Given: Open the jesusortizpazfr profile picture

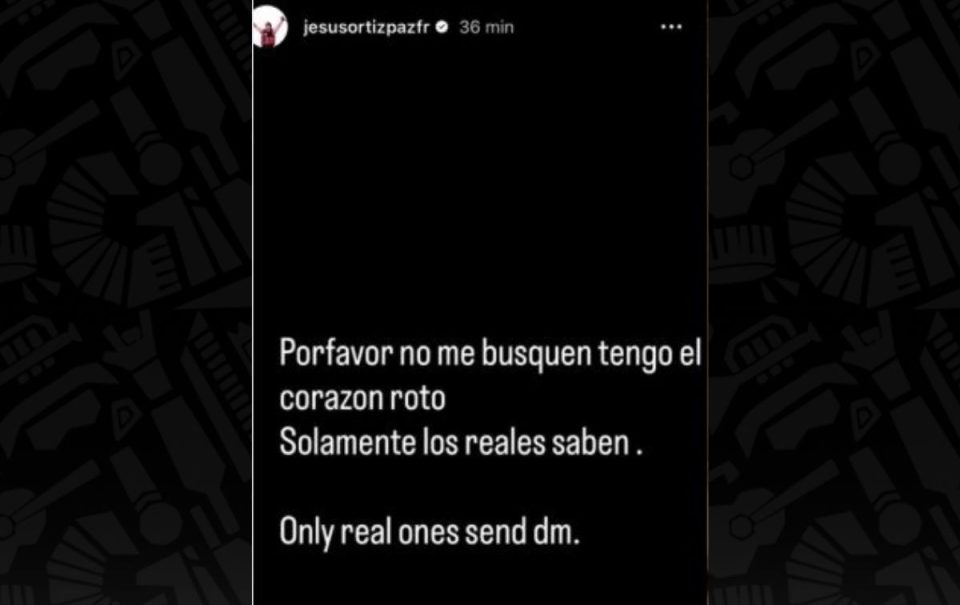Looking at the screenshot, I should point(270,26).
